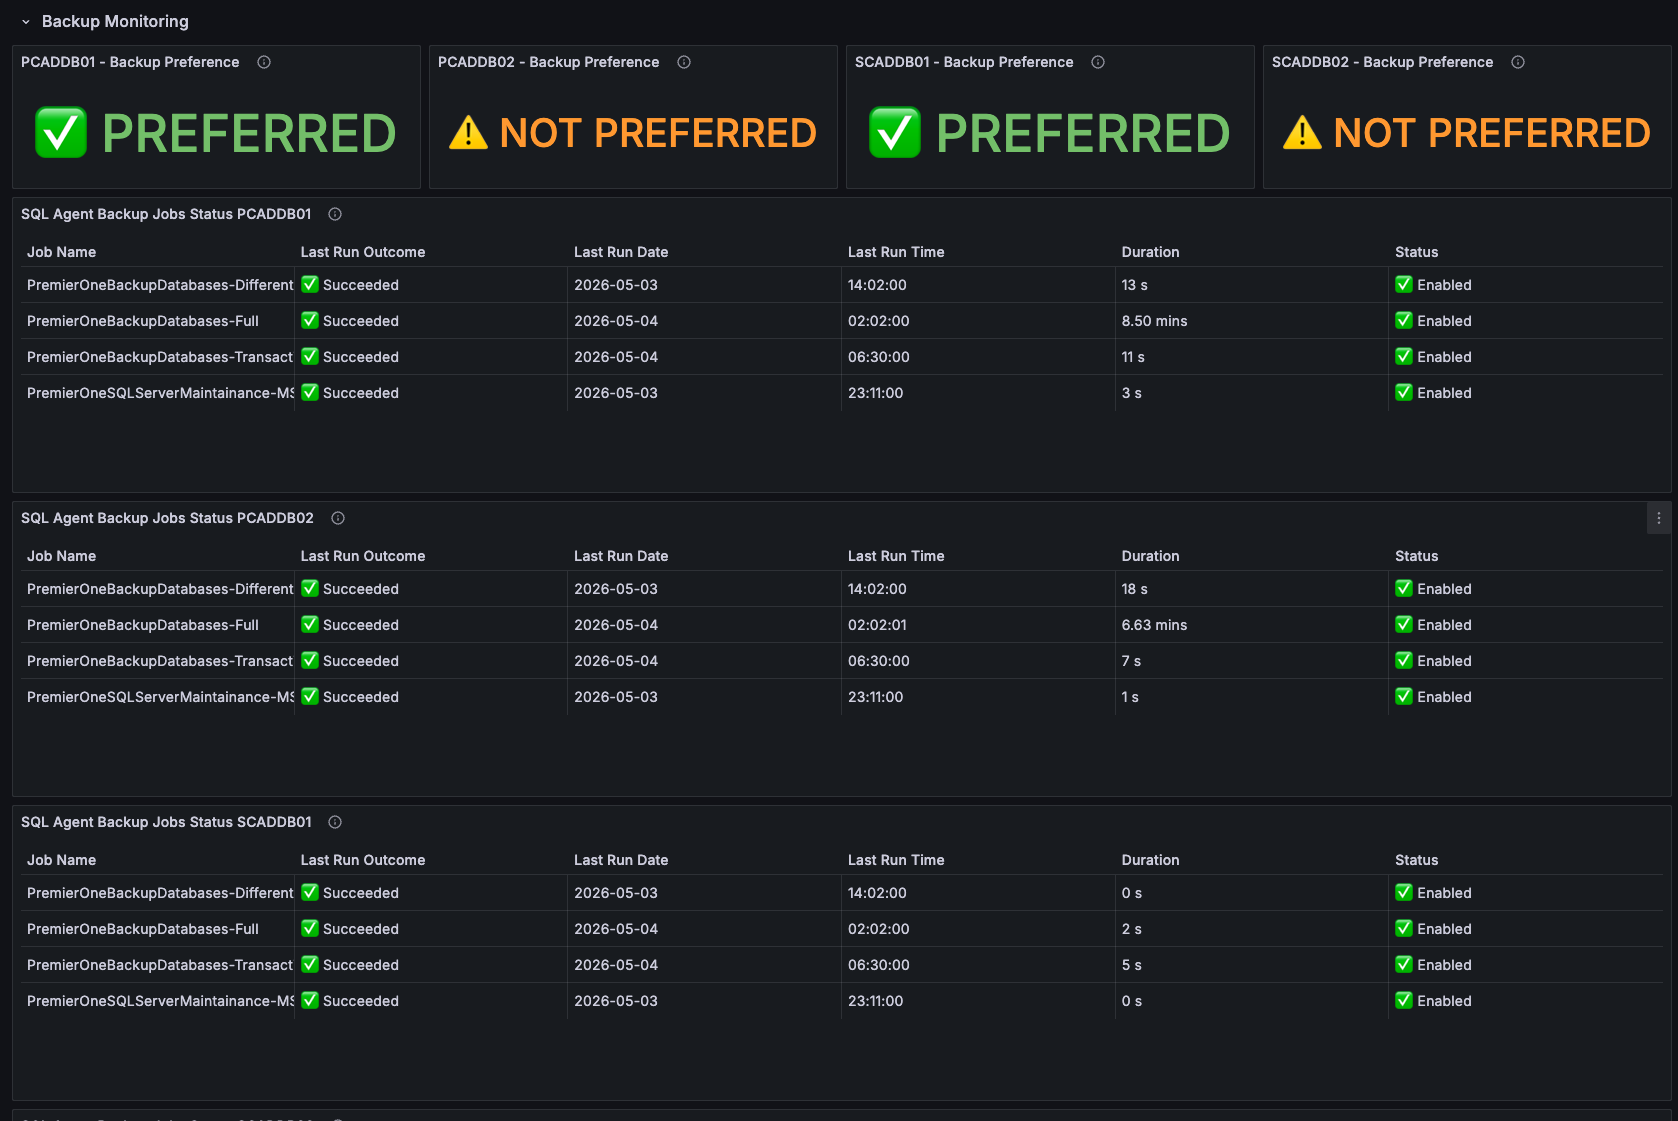Click SCADDB01 Transaction job duration 5 s
Viewport: 1678px width, 1121px height.
1131,965
